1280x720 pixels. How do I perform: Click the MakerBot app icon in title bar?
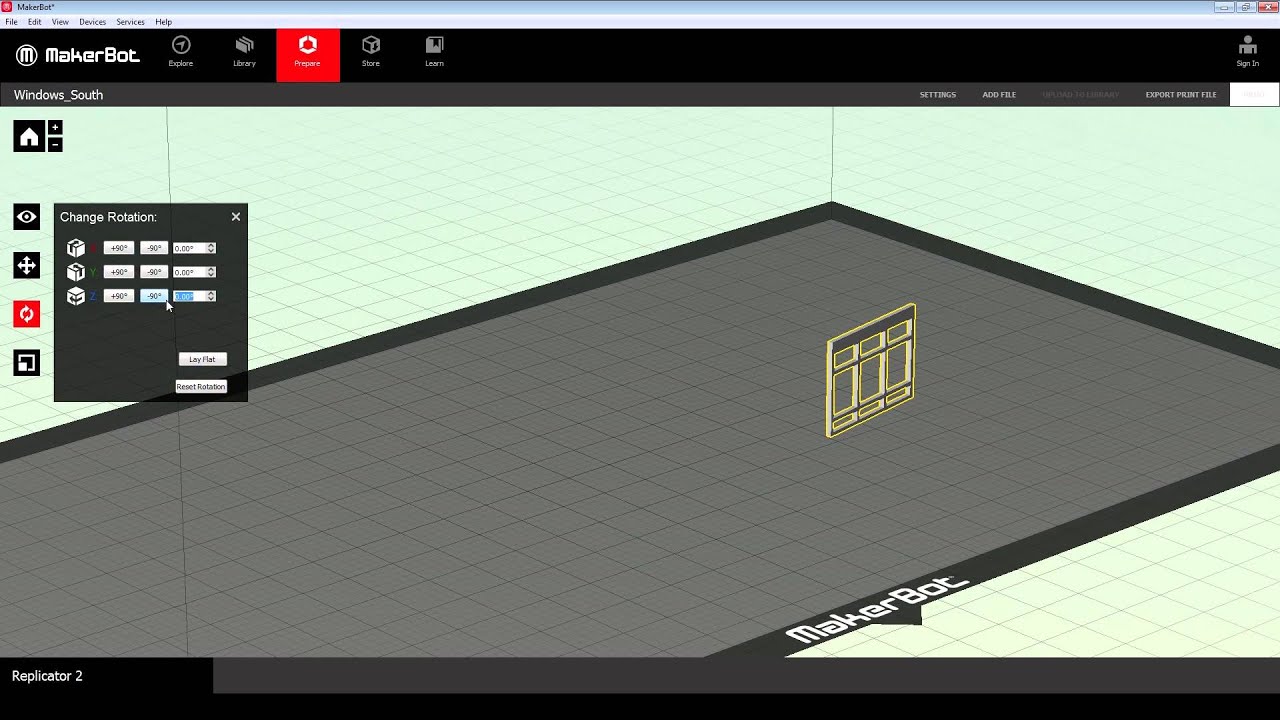click(7, 7)
